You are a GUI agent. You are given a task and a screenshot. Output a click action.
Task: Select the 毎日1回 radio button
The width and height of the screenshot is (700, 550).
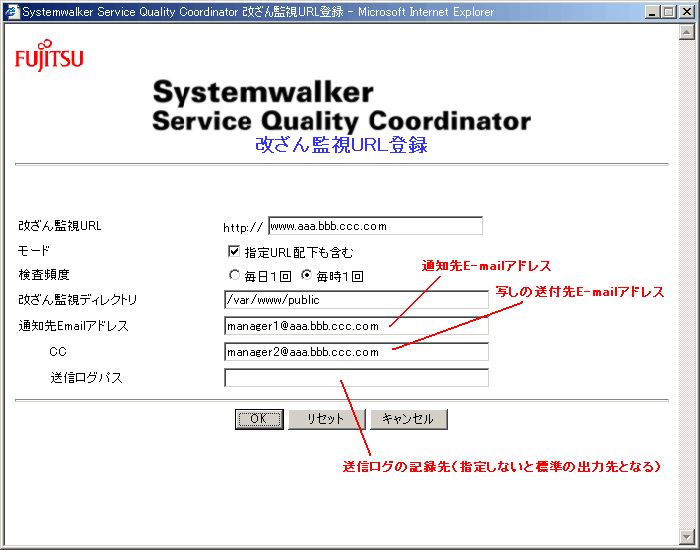[x=234, y=275]
